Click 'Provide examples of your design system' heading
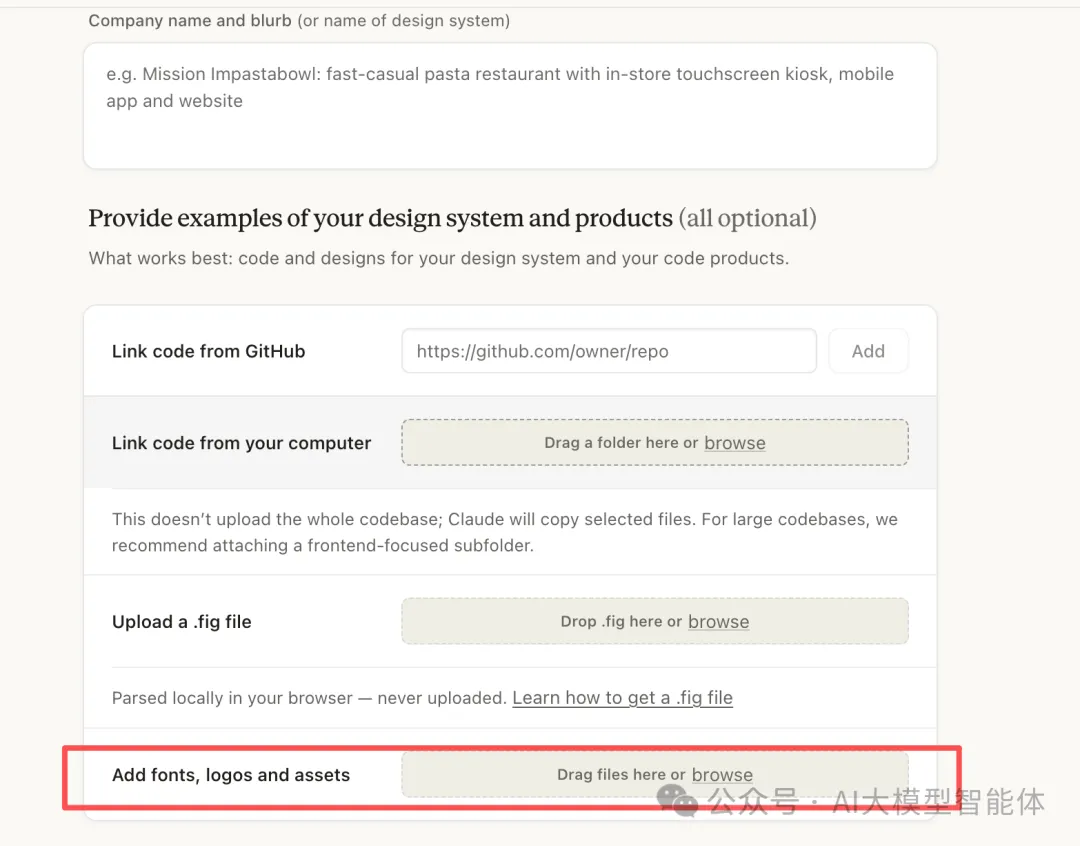 [x=453, y=218]
